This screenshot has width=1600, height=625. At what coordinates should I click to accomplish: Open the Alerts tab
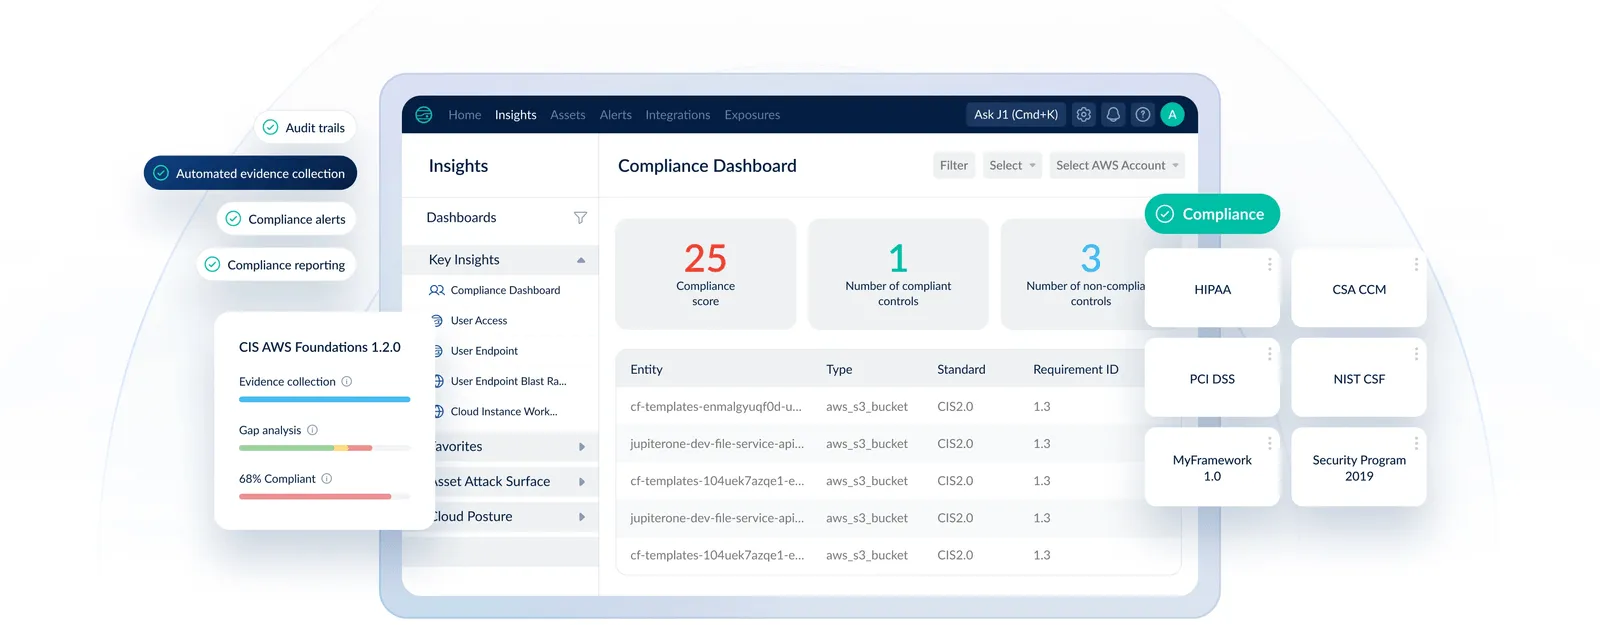tap(616, 115)
